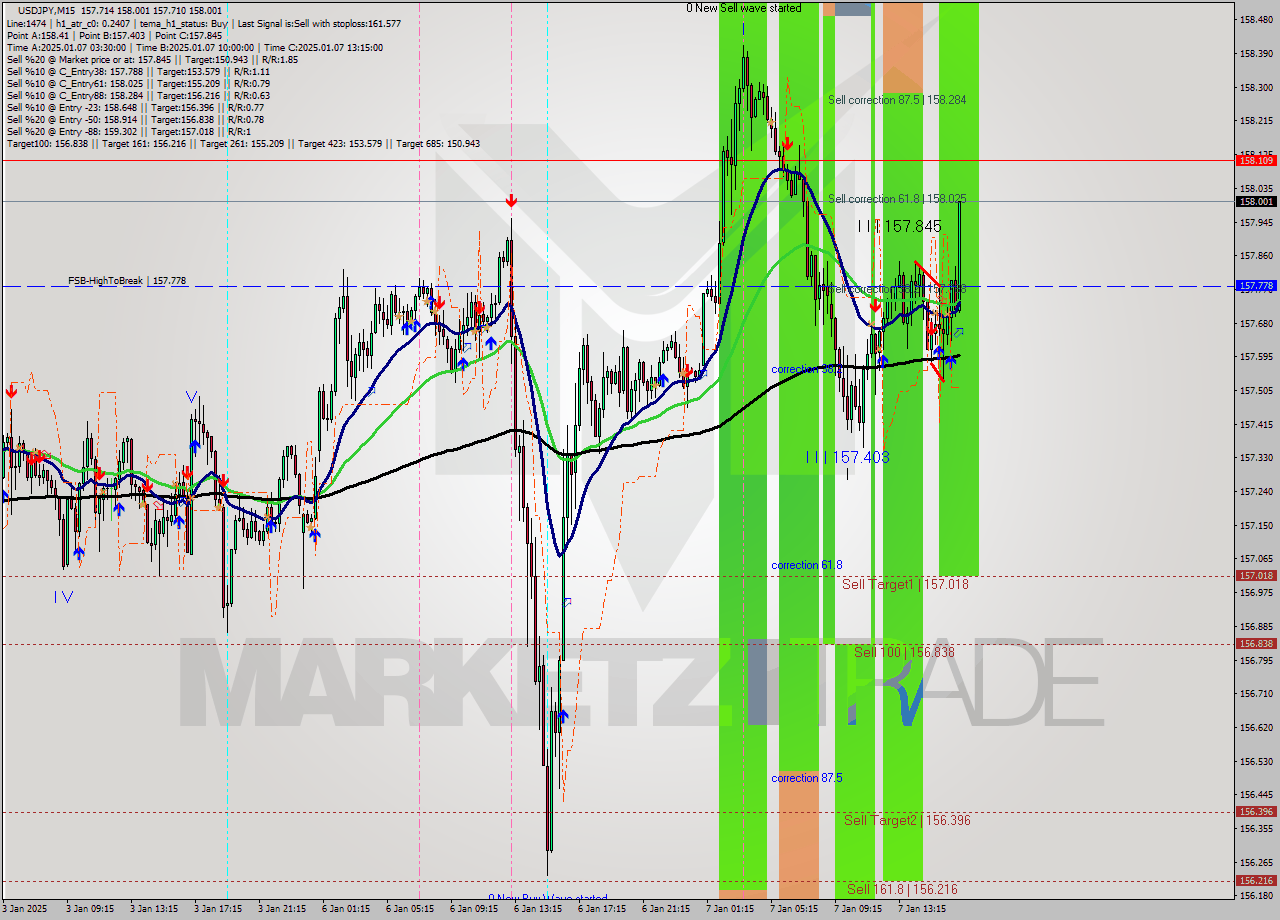Click the red 157.018 price tag
Screen dimensions: 1280x920
click(1256, 576)
